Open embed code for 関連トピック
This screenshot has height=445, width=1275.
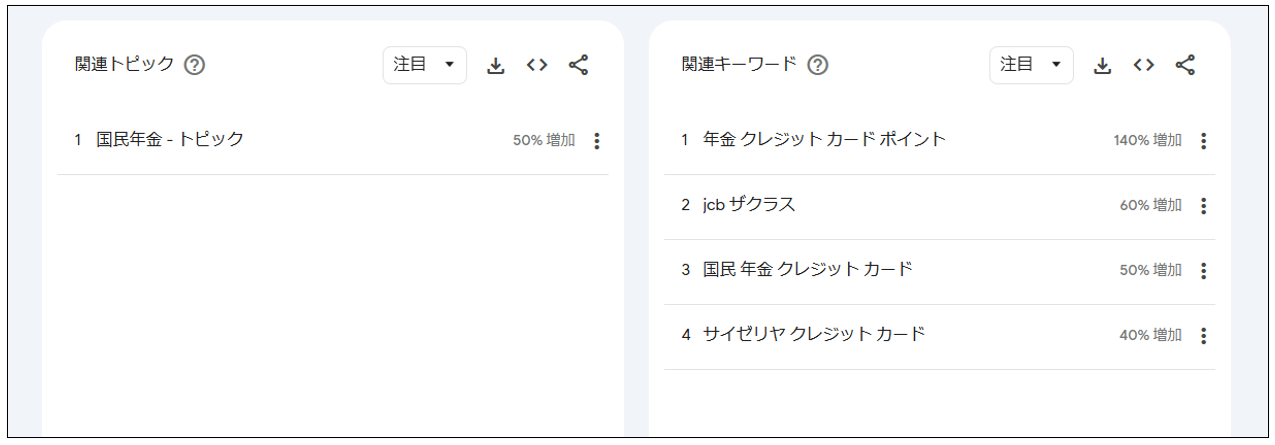(x=537, y=65)
